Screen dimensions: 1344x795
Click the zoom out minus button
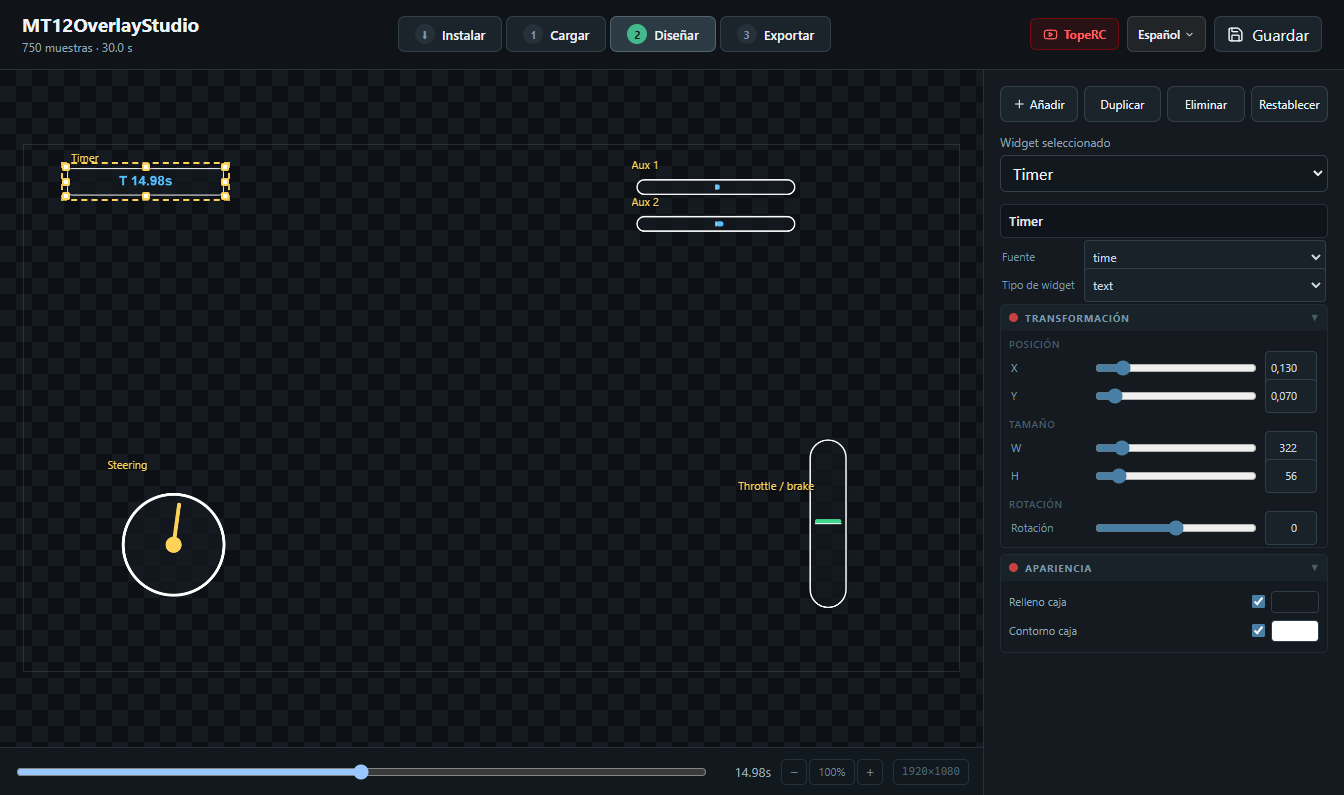(x=794, y=772)
